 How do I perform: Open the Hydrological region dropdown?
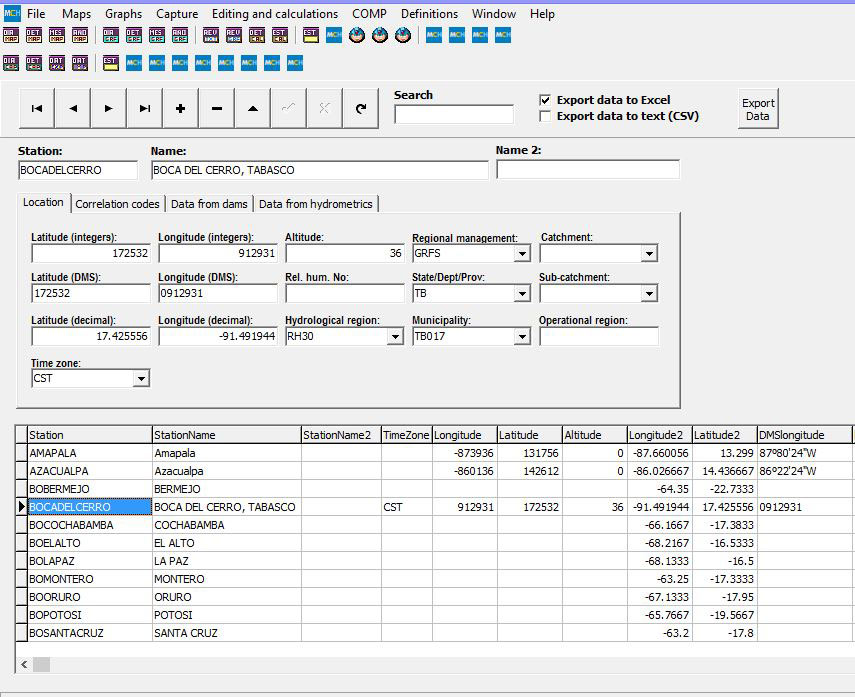coord(395,337)
